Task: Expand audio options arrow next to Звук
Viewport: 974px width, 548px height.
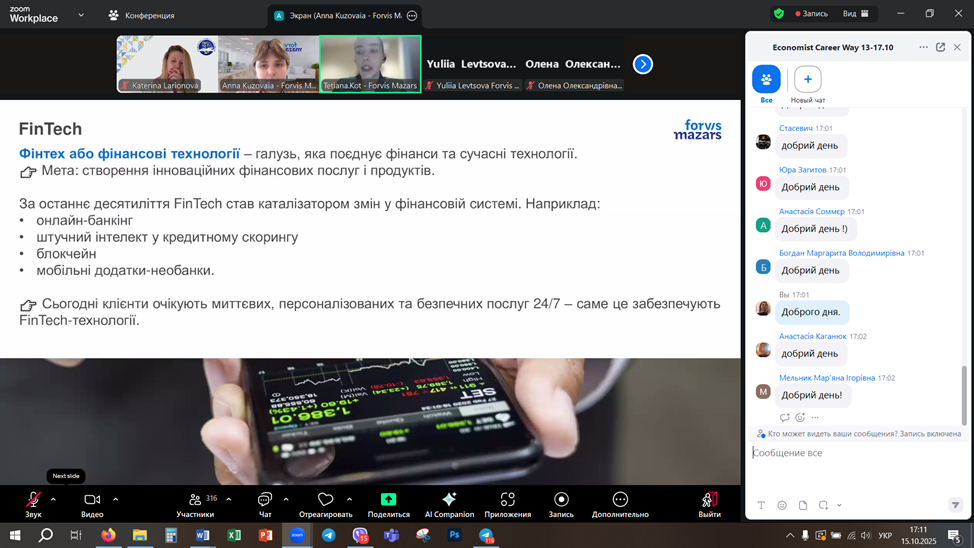Action: coord(53,499)
